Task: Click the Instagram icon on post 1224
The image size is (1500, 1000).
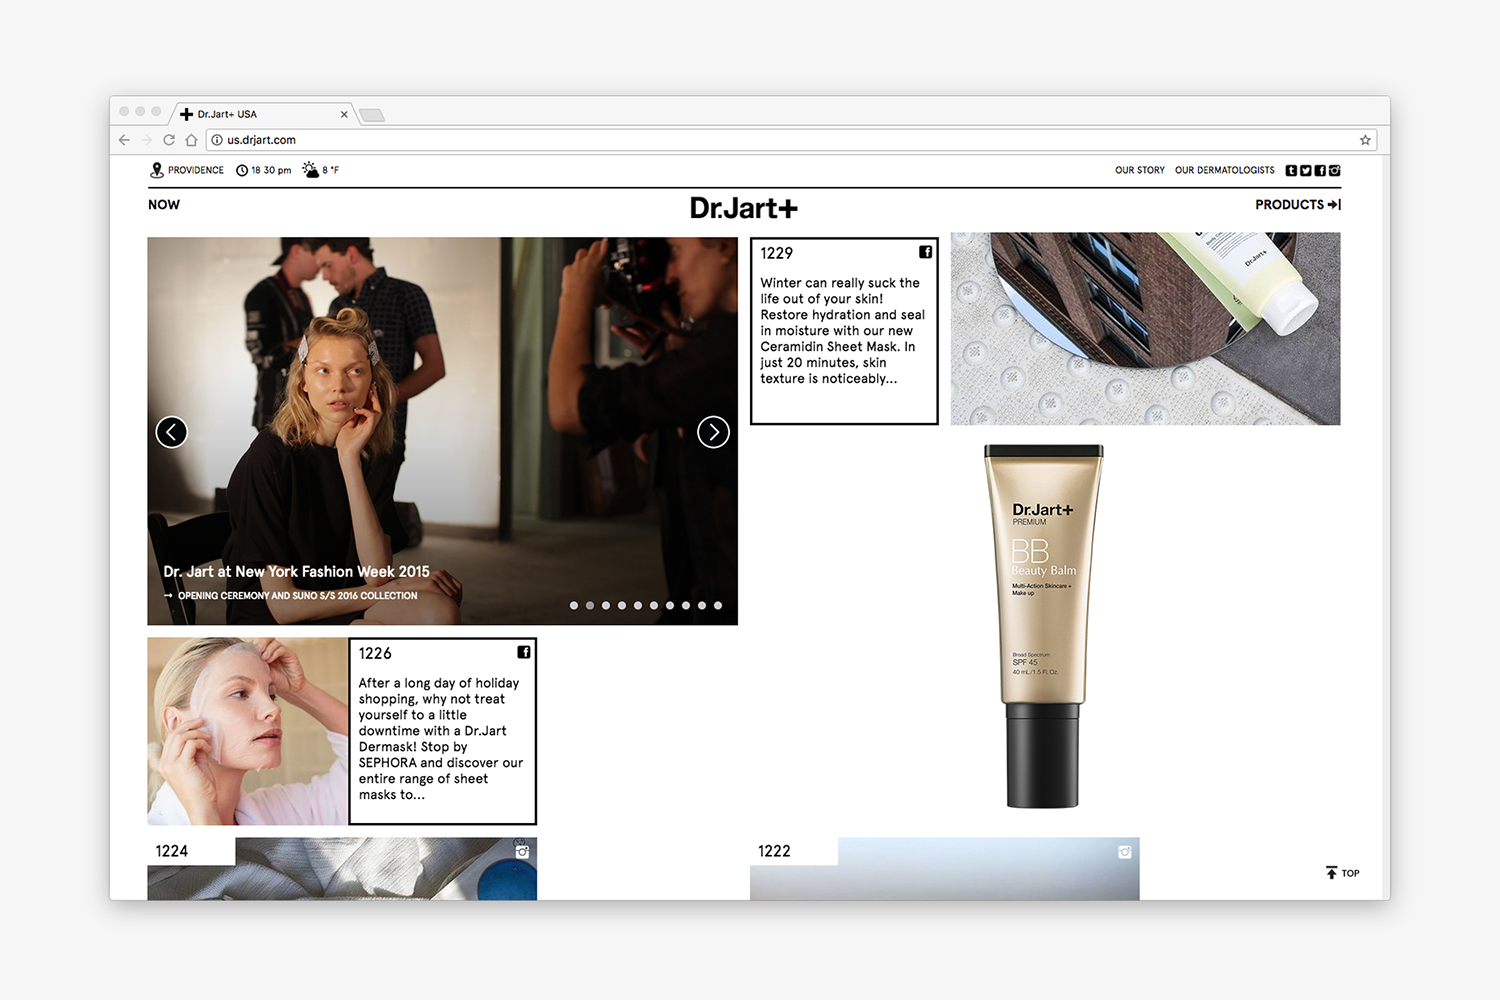Action: [522, 852]
